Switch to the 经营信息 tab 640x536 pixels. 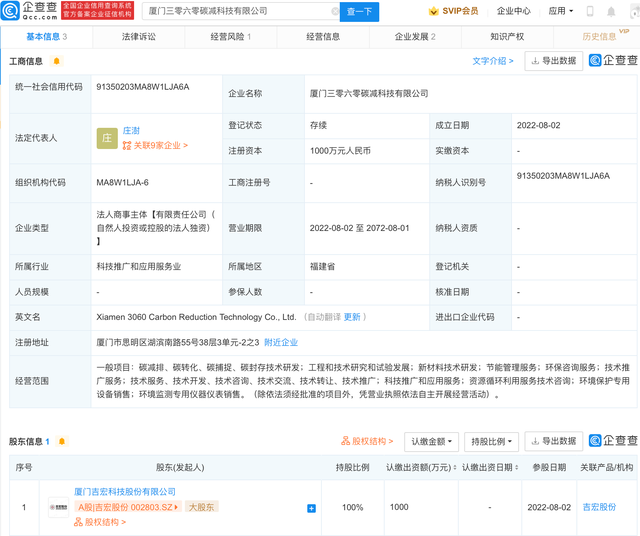(323, 37)
